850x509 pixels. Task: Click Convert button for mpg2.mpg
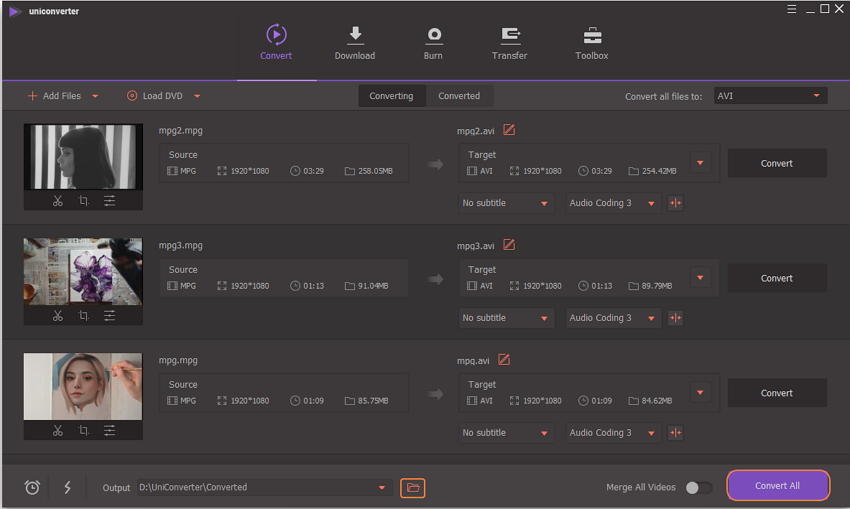coord(776,163)
